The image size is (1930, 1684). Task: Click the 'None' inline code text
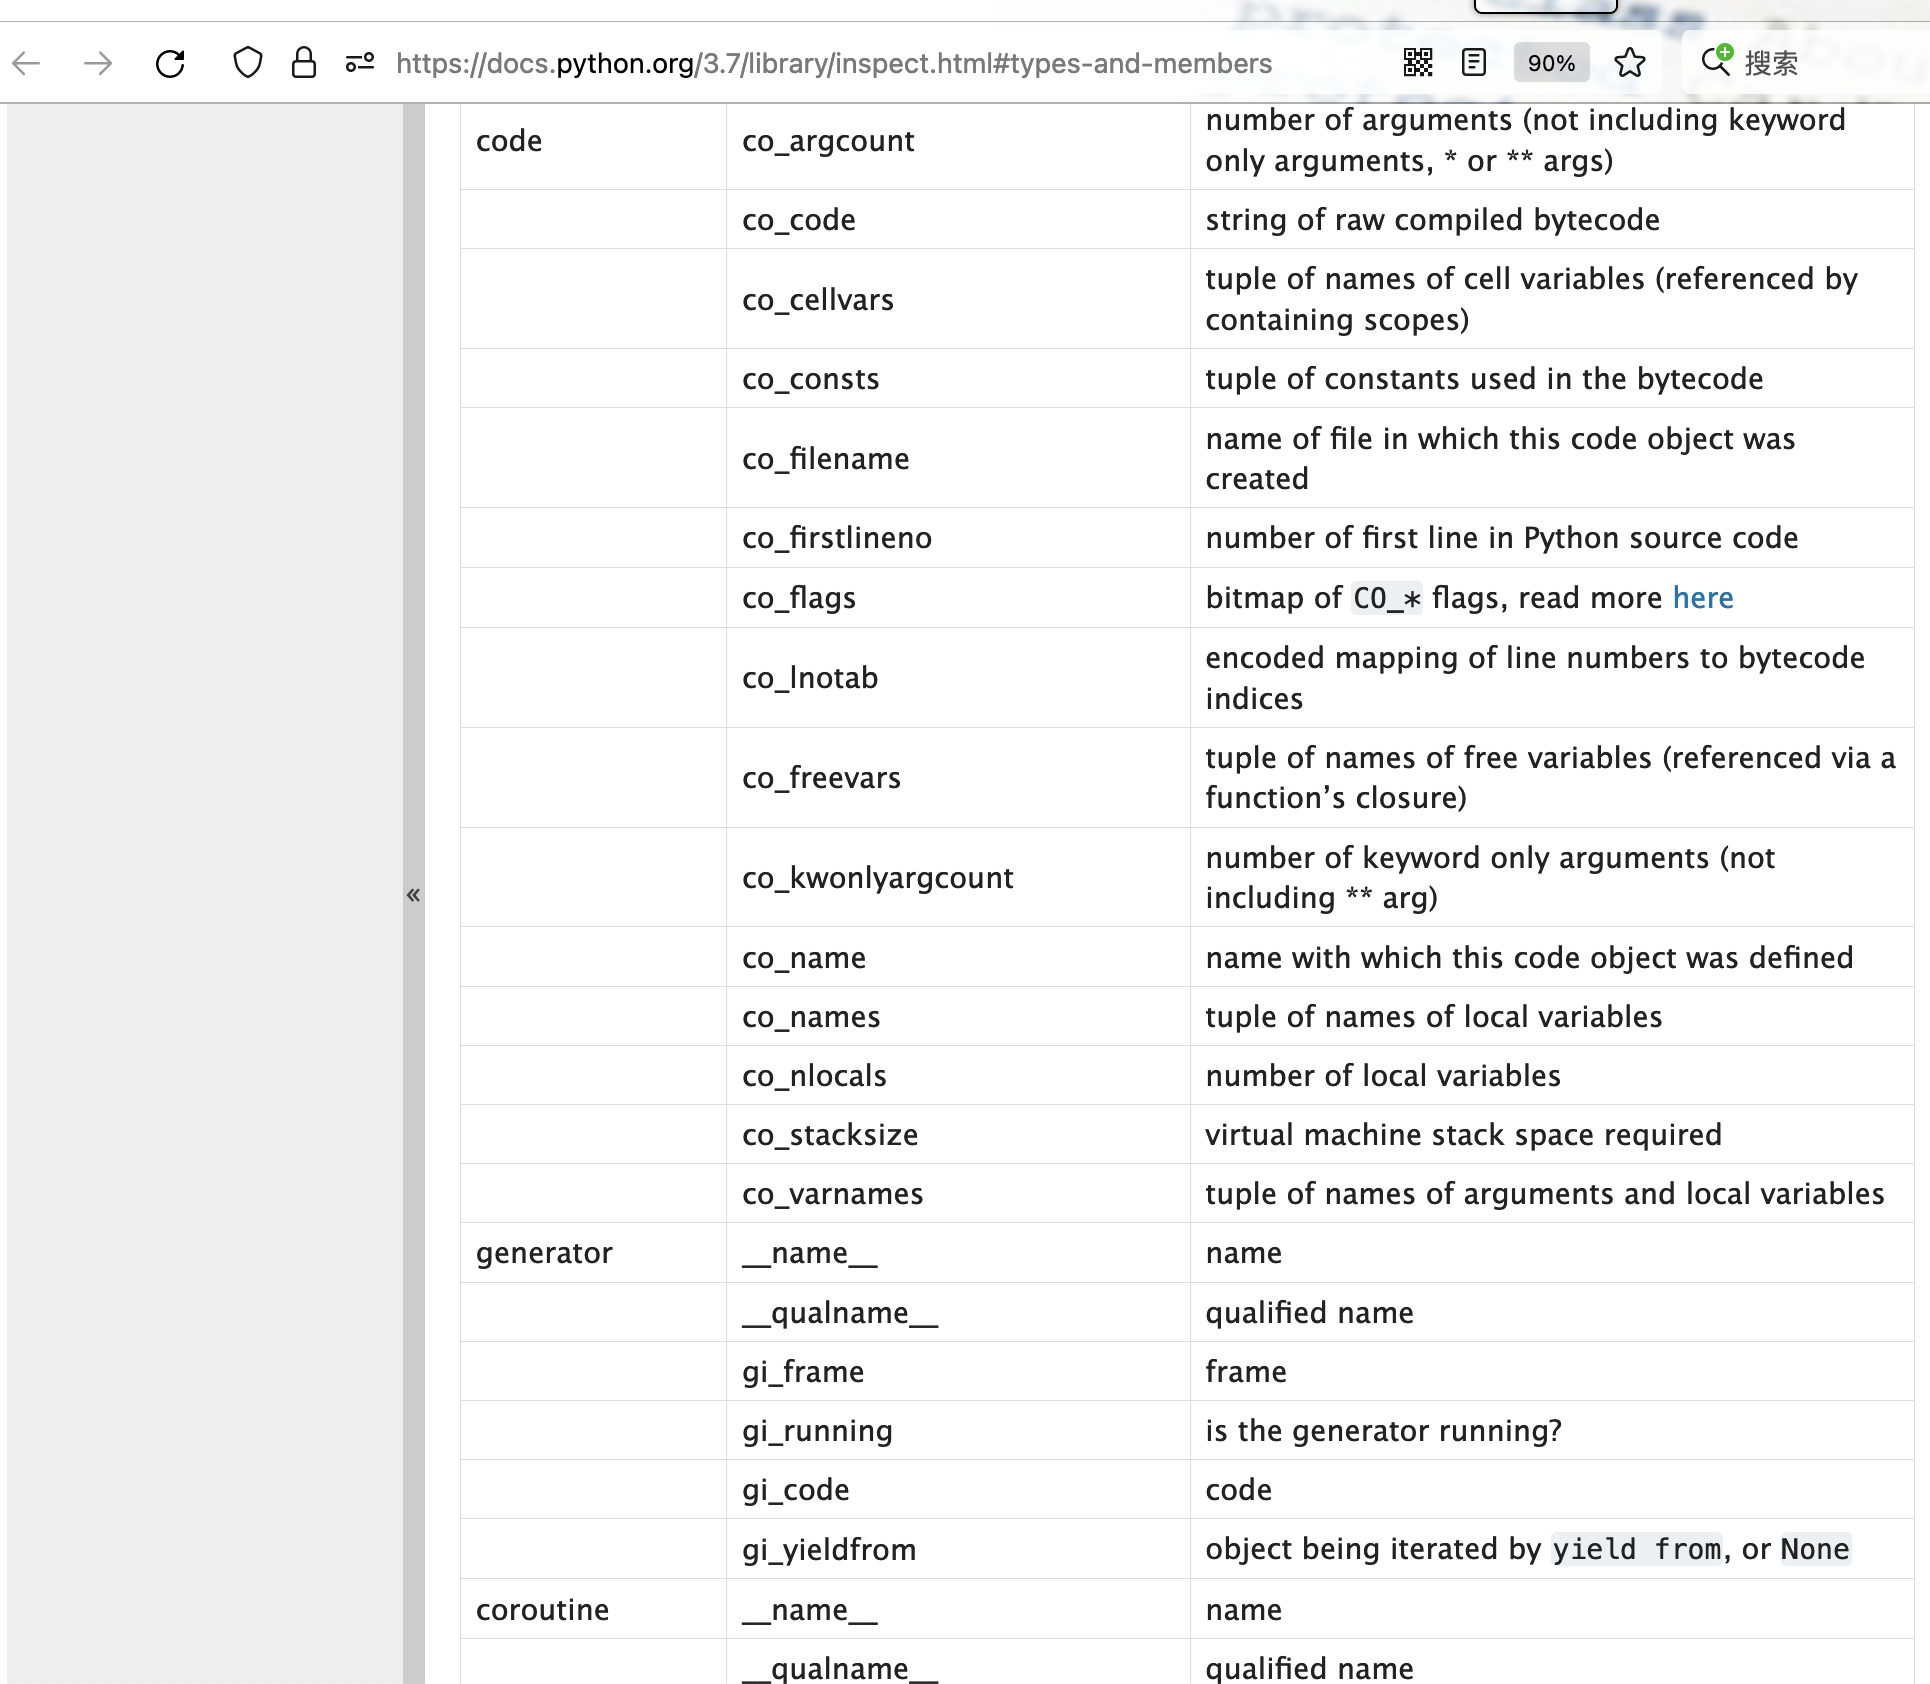pos(1815,1549)
